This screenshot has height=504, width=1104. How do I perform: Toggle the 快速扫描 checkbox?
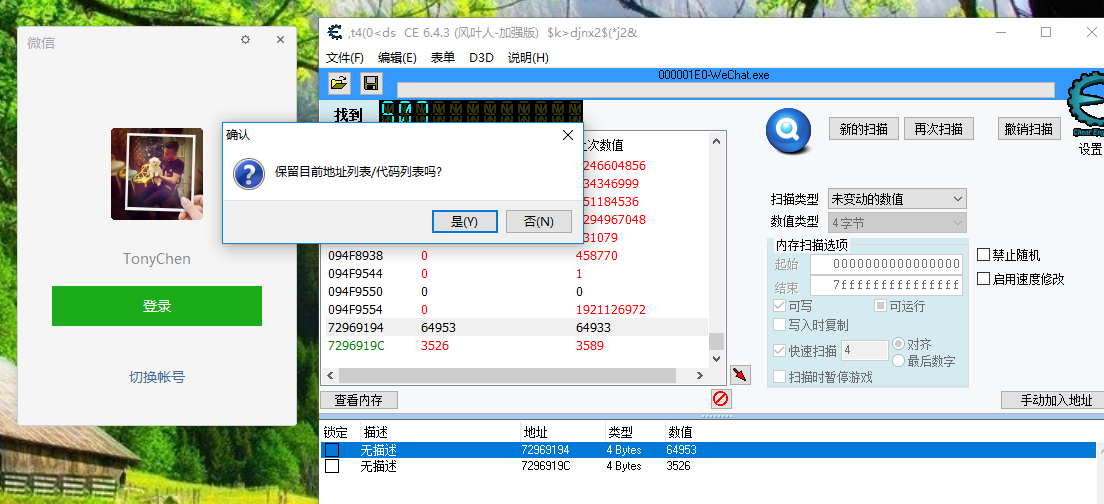click(779, 351)
